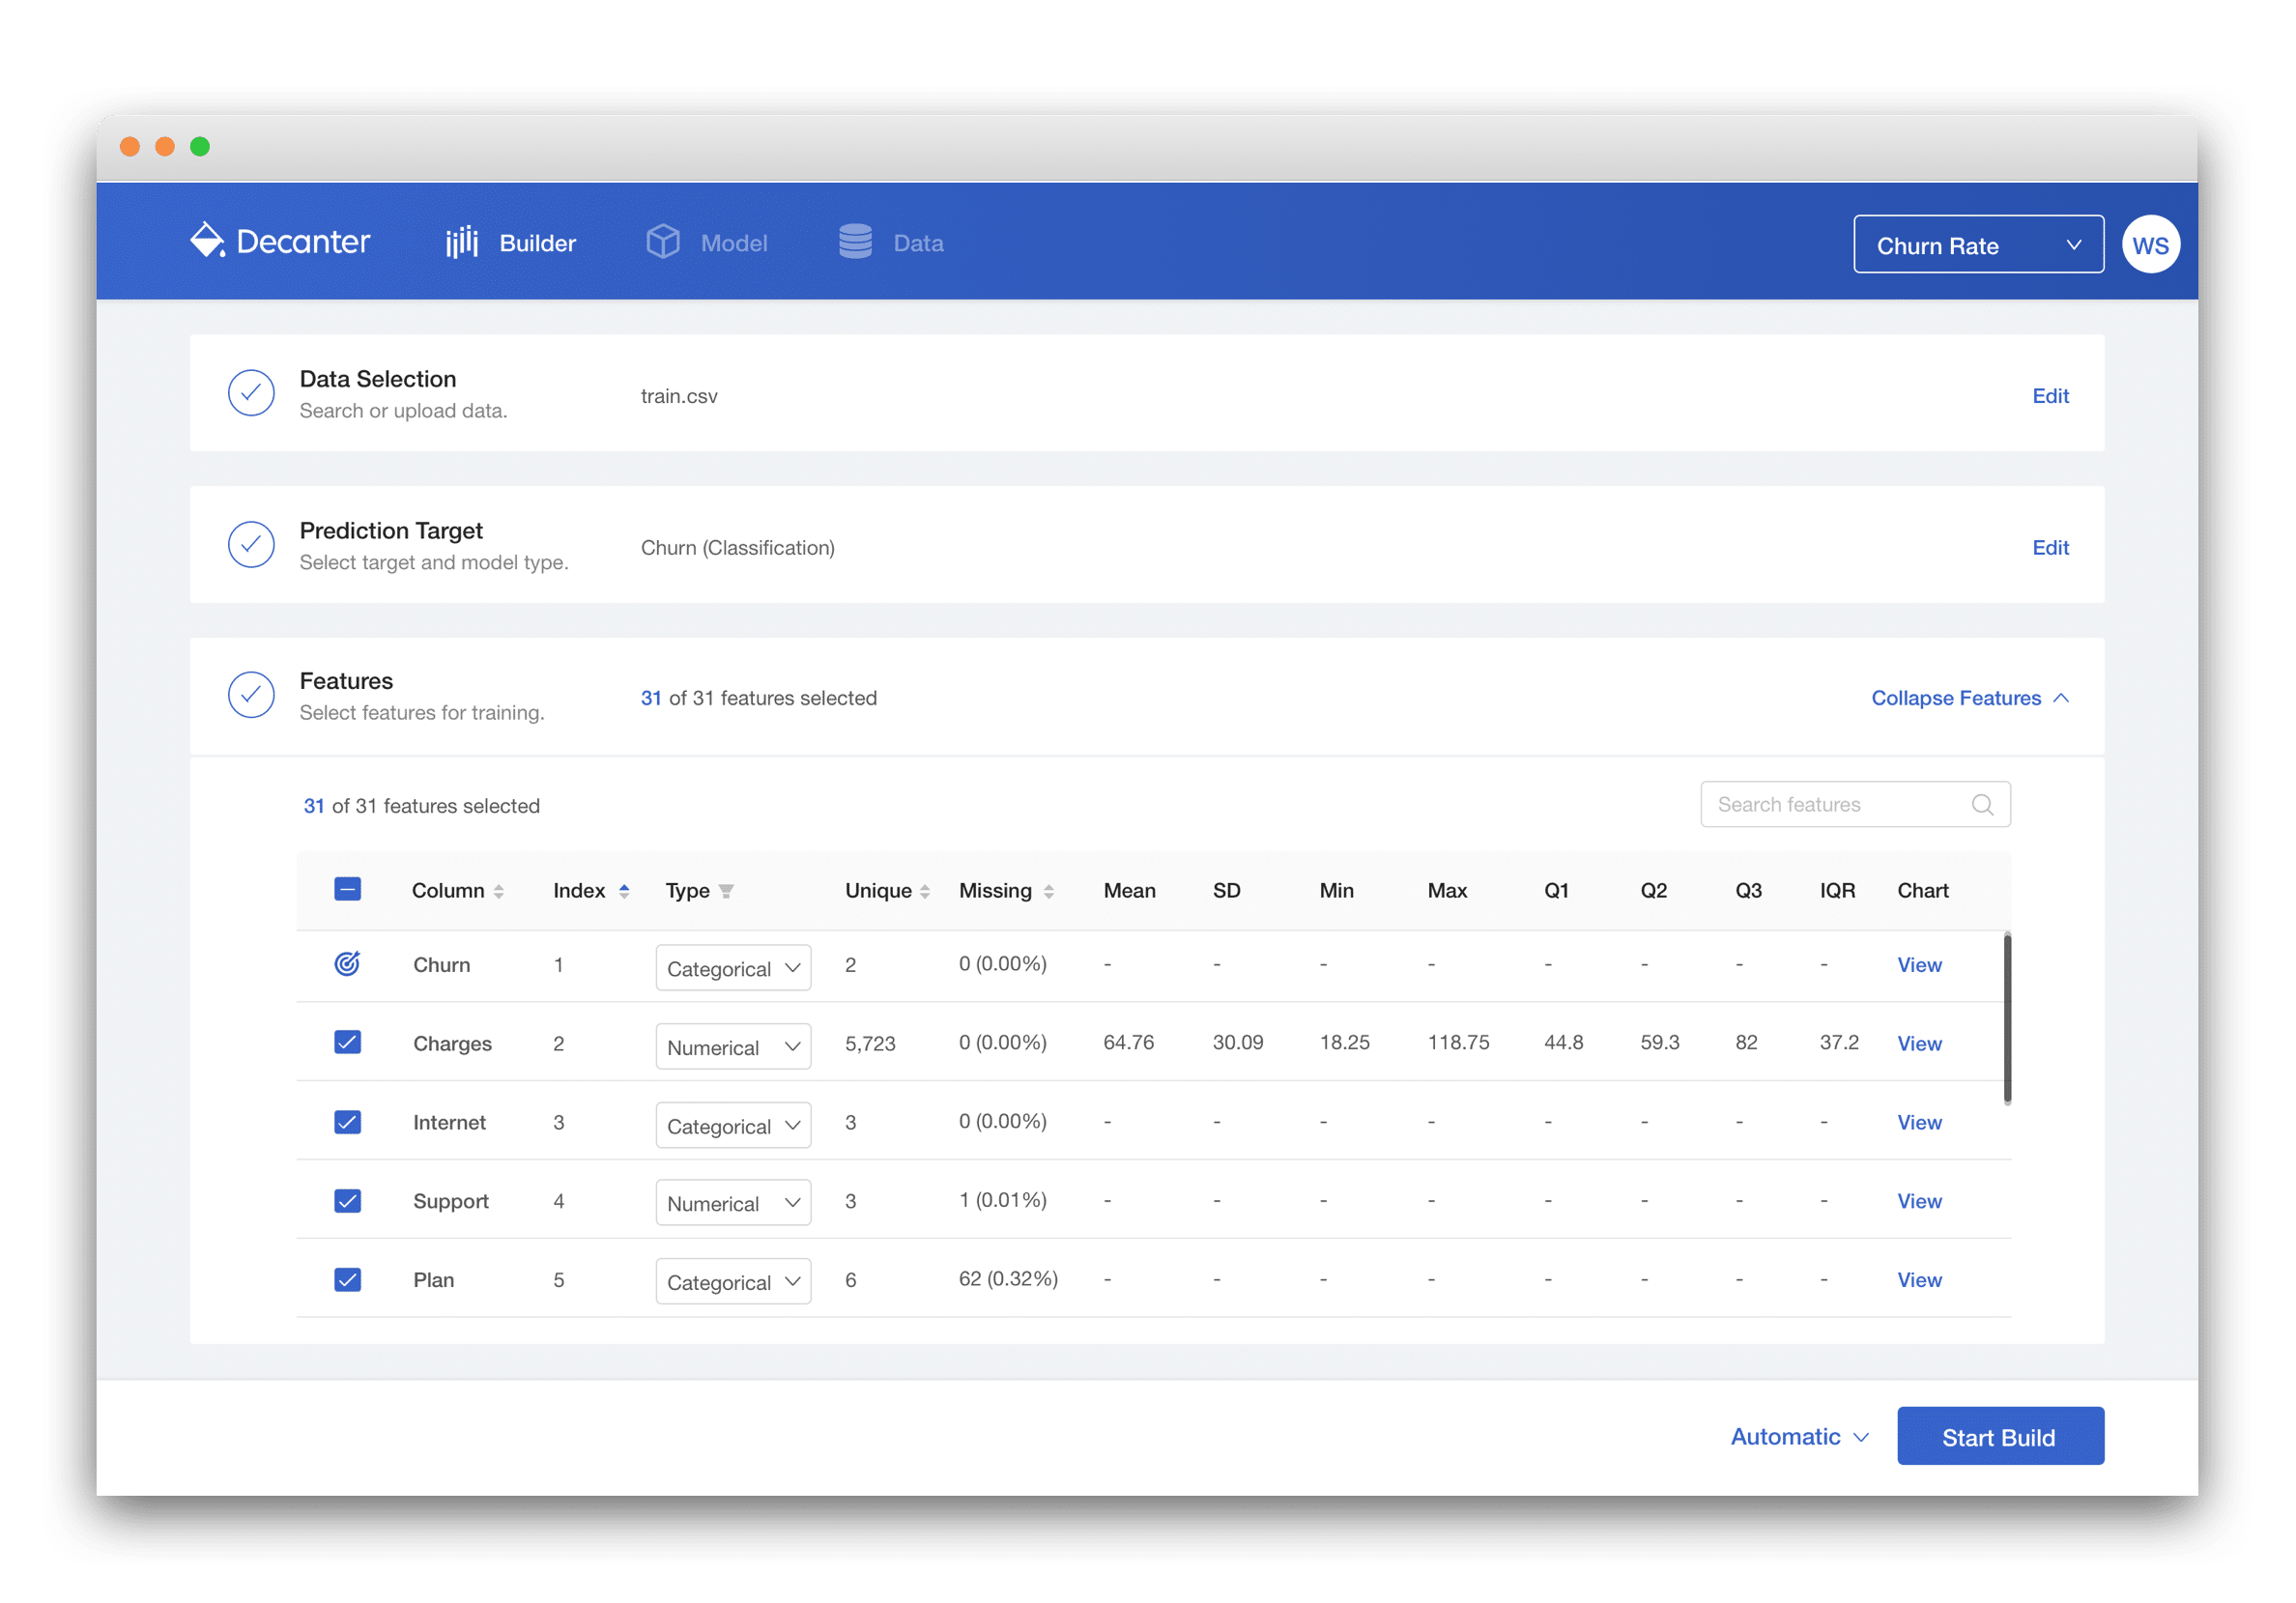The image size is (2296, 1603).
Task: Open the WS user avatar
Action: [2150, 245]
